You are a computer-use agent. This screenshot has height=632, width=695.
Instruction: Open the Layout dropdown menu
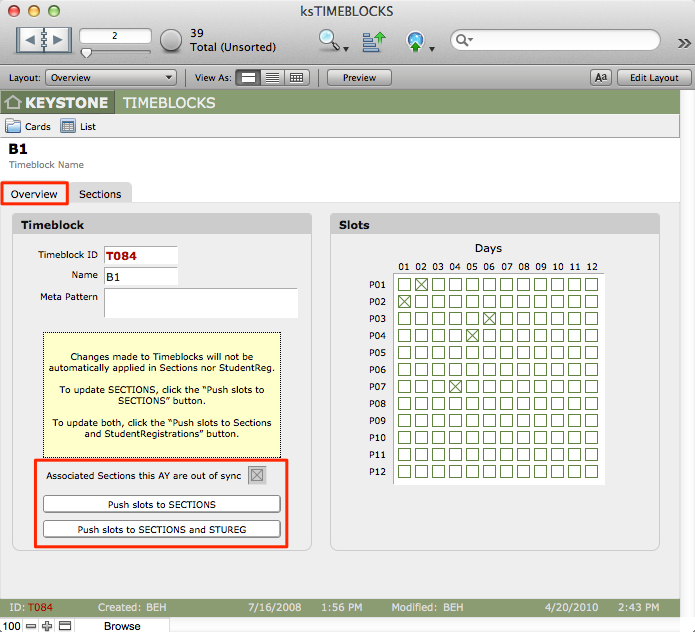click(x=111, y=77)
